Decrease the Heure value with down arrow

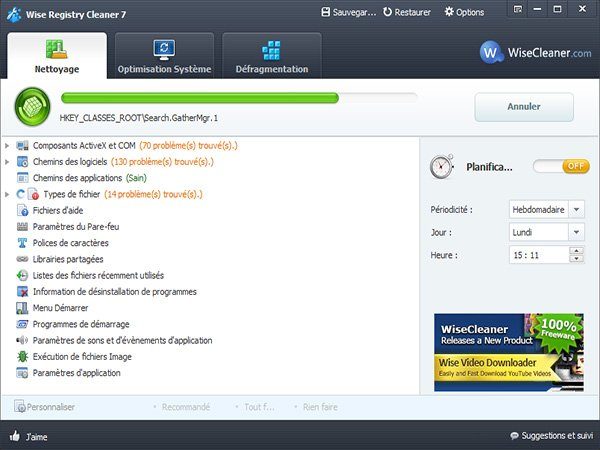tap(576, 259)
